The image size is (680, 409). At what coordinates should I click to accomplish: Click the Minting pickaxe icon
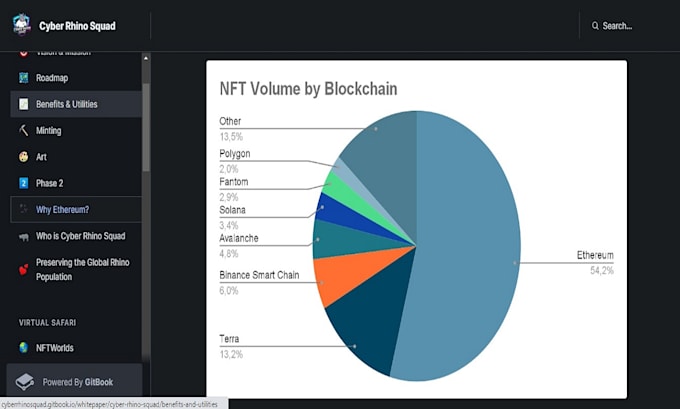23,130
